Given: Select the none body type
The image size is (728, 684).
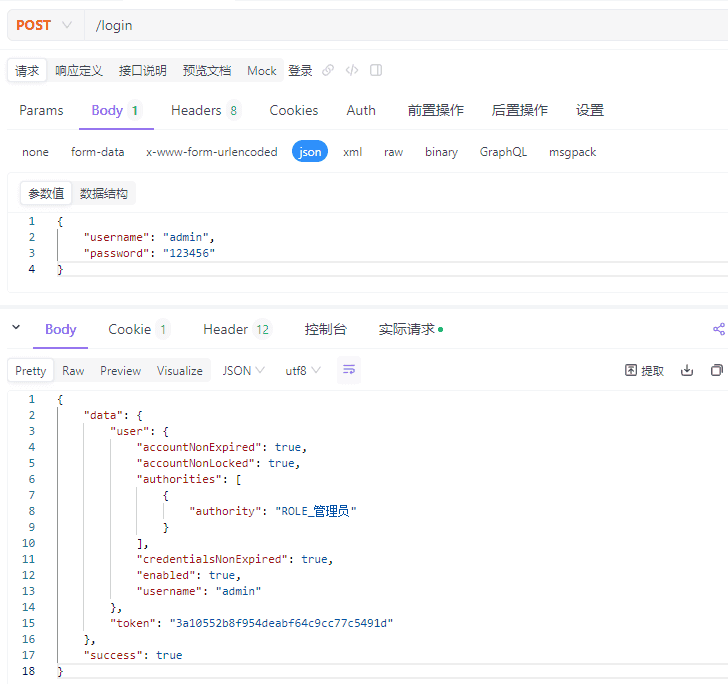Looking at the screenshot, I should 35,152.
